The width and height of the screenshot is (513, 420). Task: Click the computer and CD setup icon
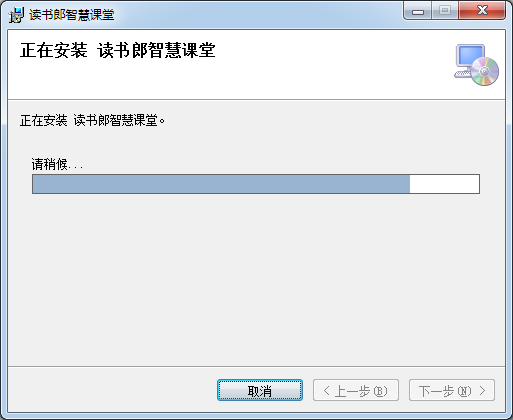click(476, 65)
